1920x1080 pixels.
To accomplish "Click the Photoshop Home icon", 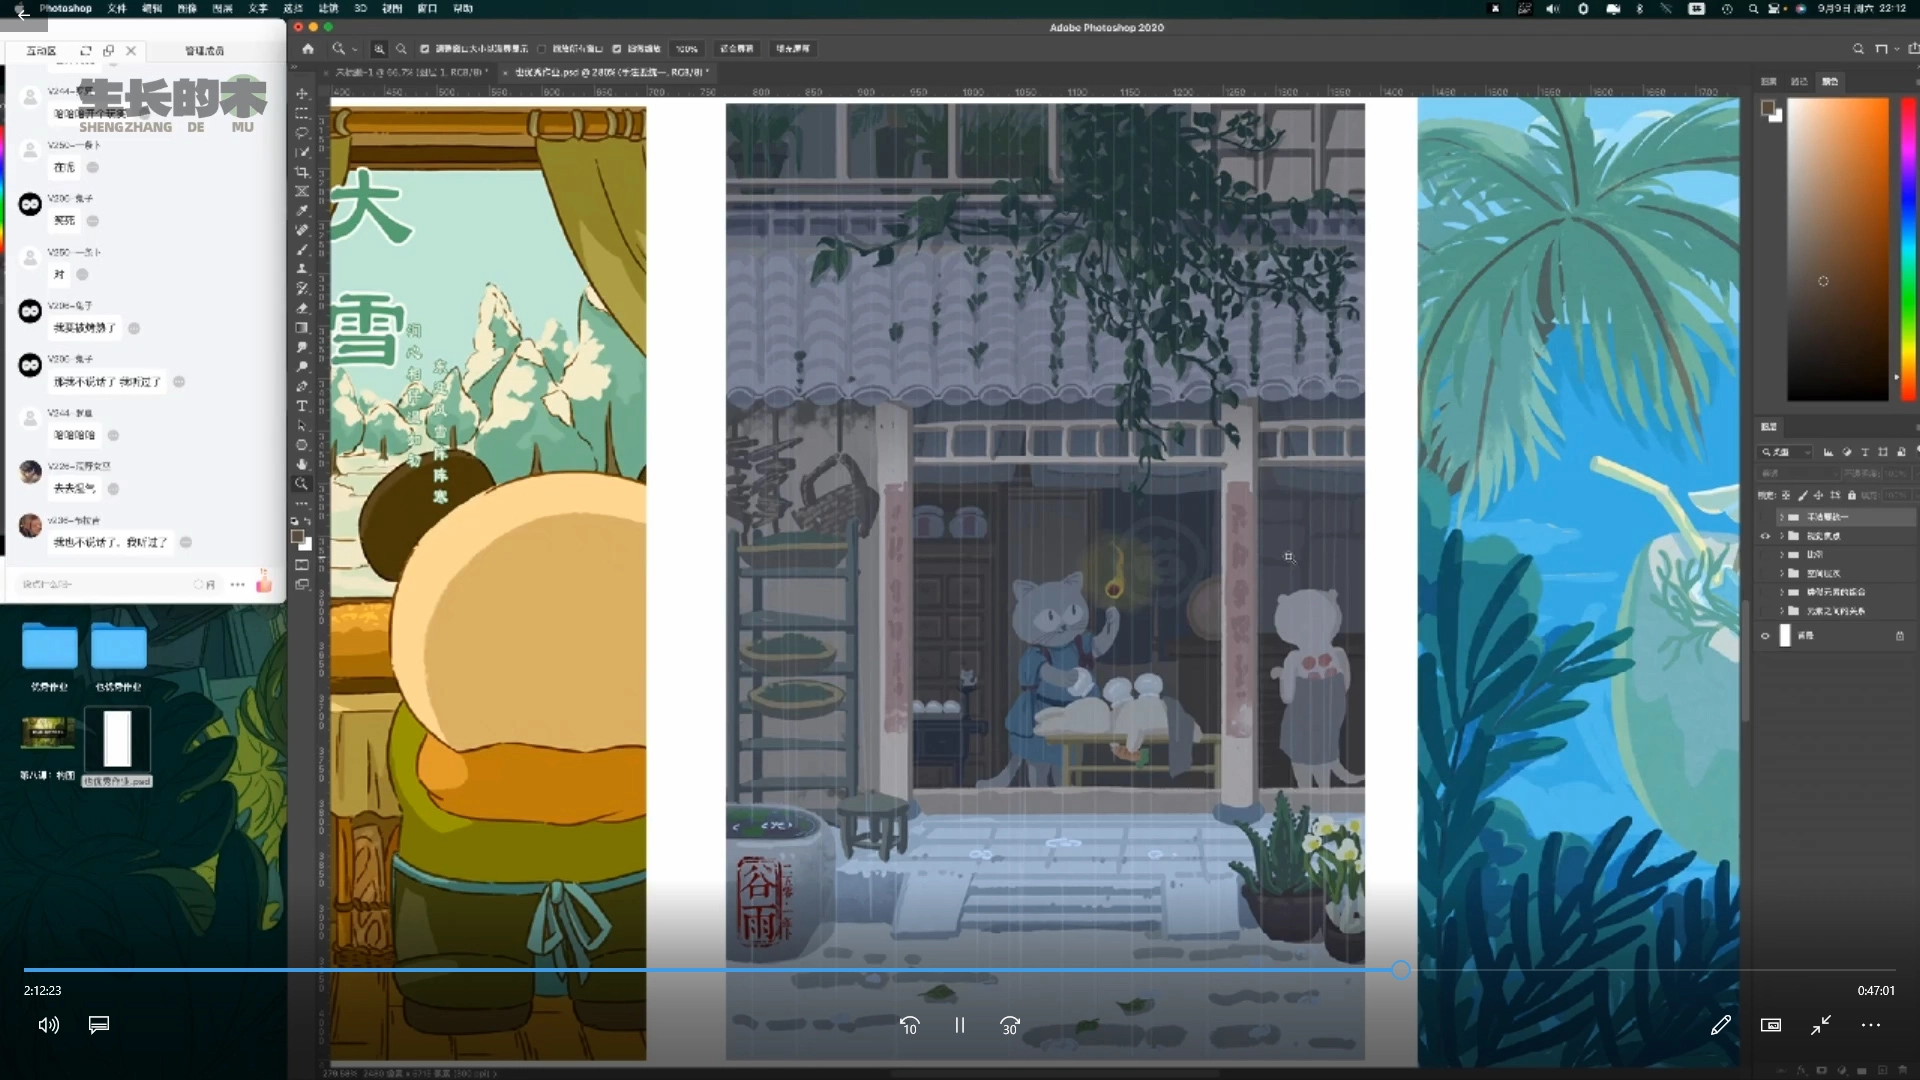I will [308, 49].
